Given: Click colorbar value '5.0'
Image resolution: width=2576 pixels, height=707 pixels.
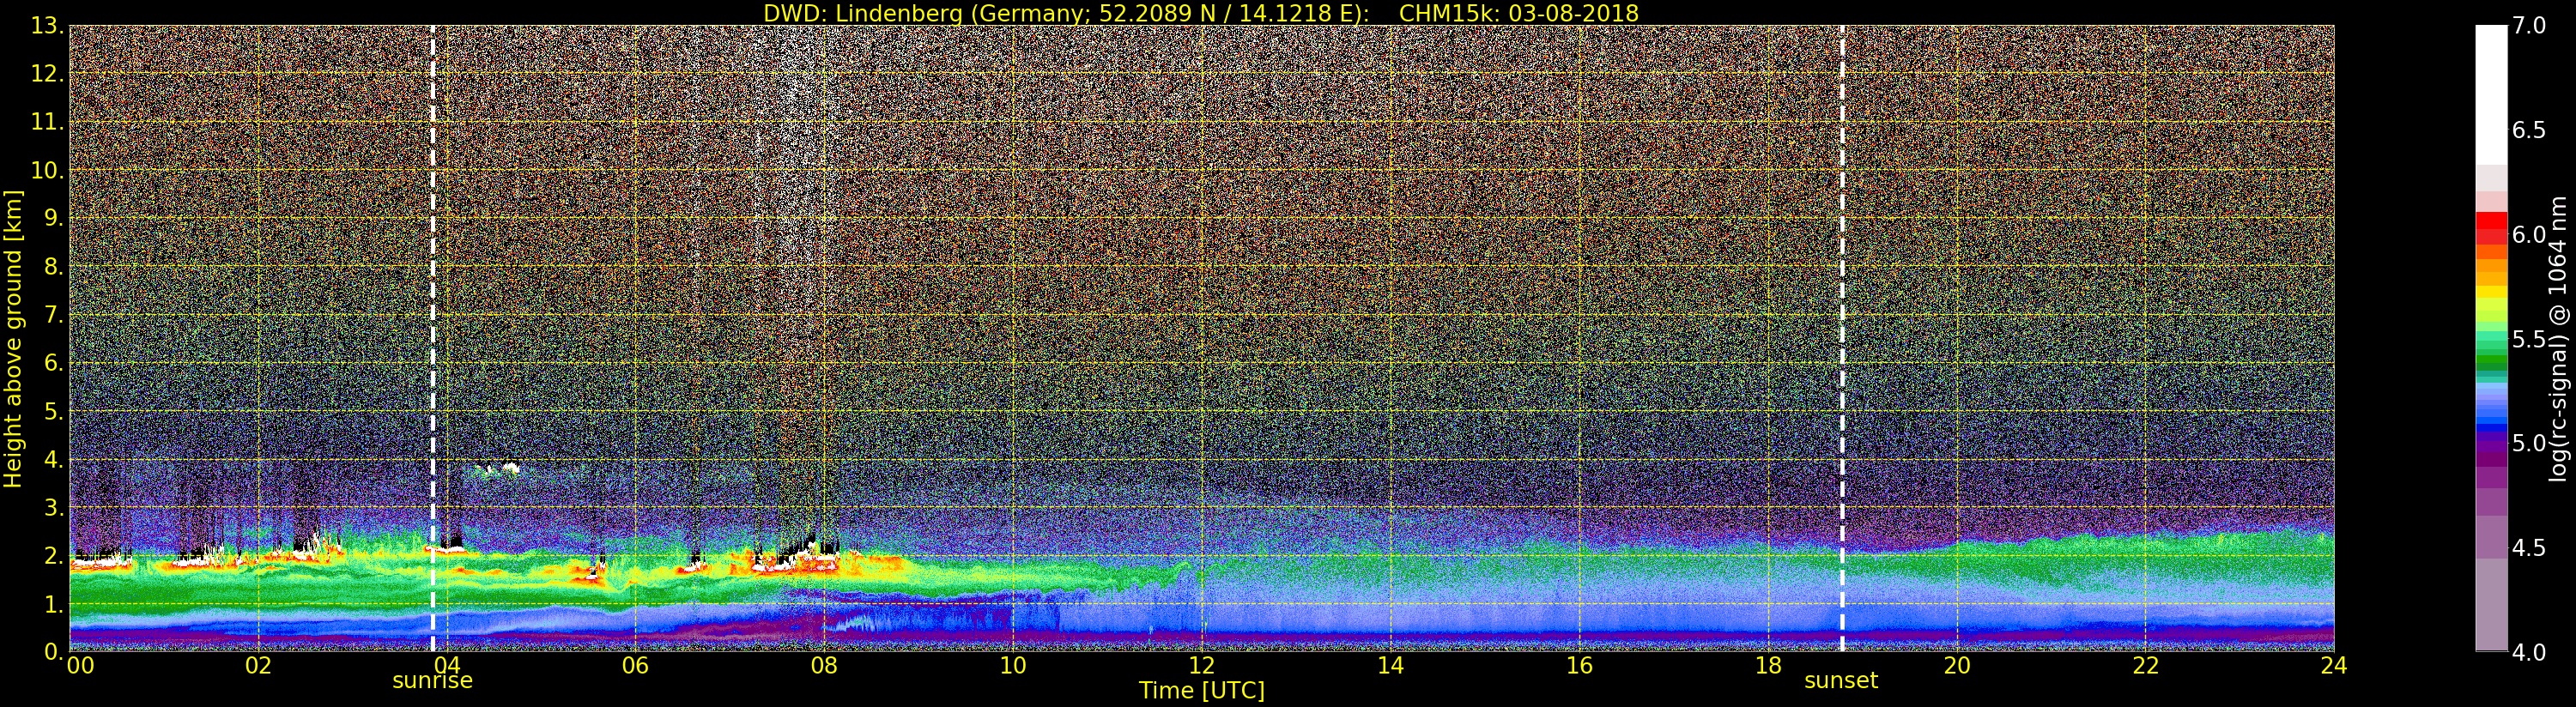Looking at the screenshot, I should point(2528,443).
